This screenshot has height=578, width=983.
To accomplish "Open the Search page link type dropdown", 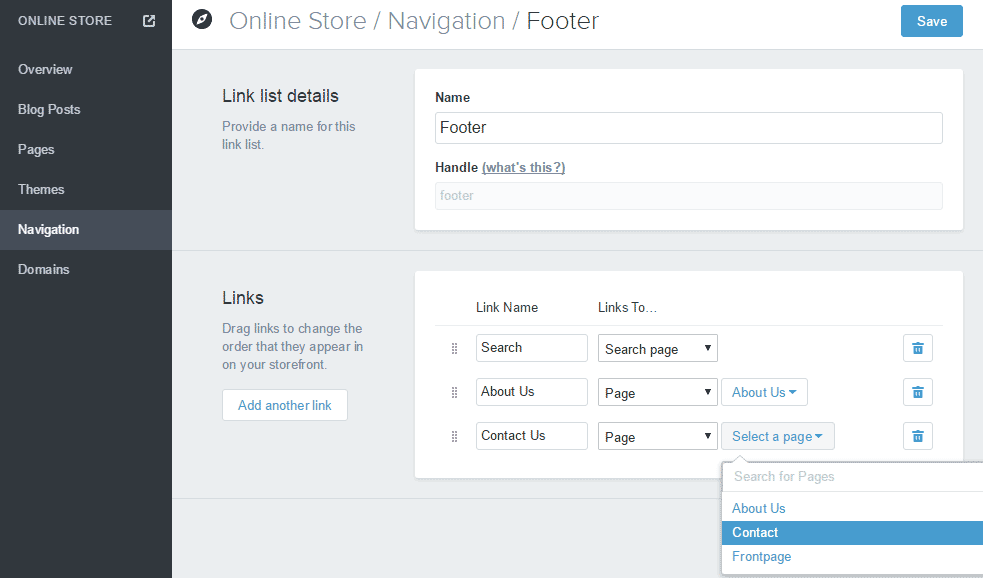I will click(x=658, y=349).
